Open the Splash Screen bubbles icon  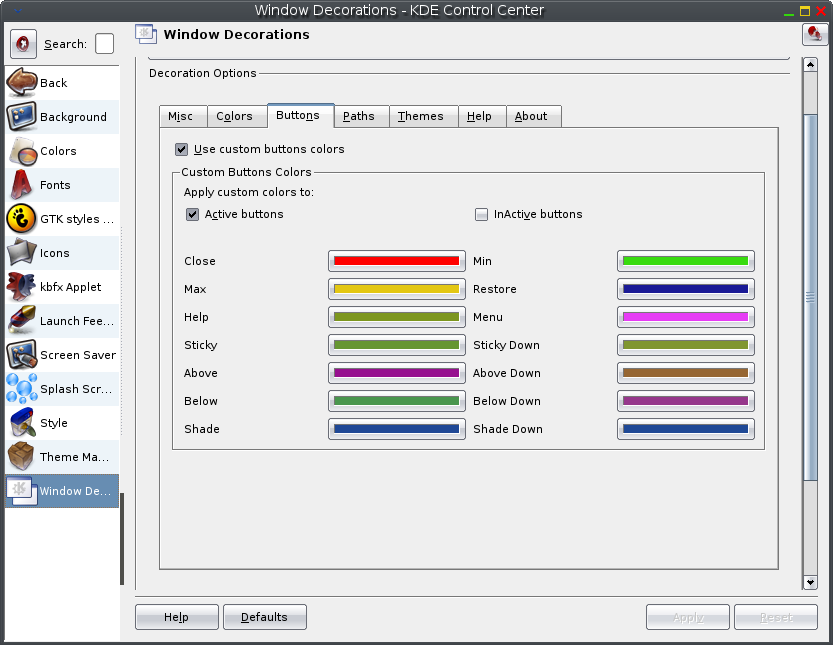tap(21, 388)
